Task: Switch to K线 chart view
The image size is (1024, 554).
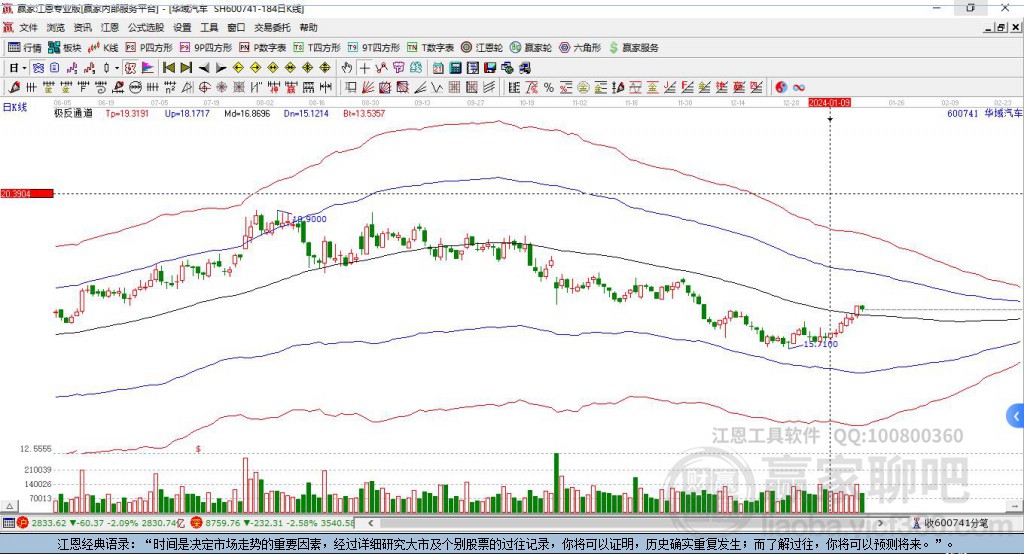Action: (103, 48)
